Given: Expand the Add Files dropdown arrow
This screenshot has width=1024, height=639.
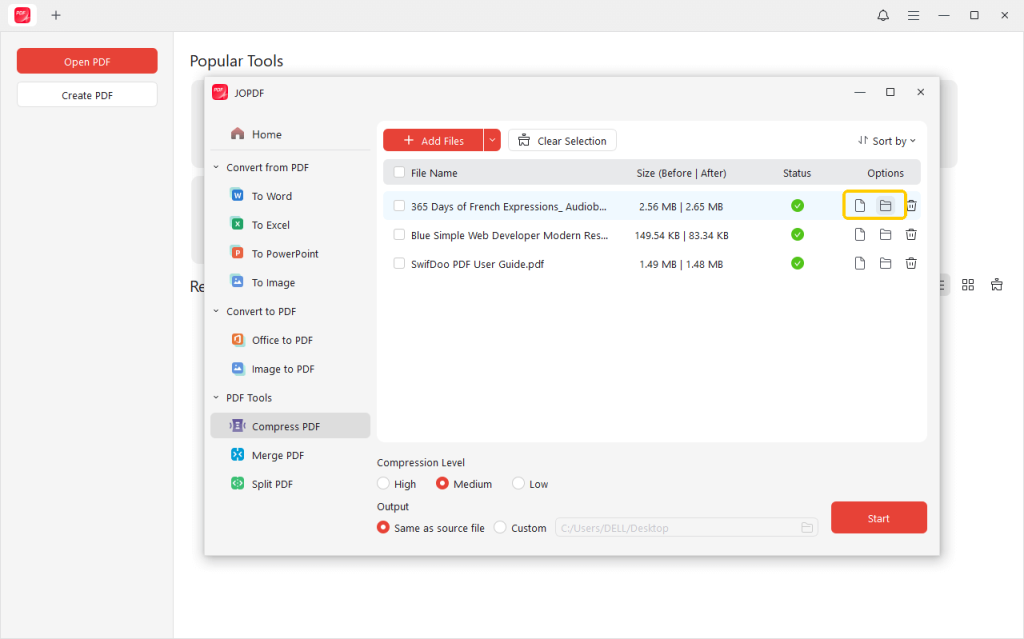Looking at the screenshot, I should [x=492, y=141].
